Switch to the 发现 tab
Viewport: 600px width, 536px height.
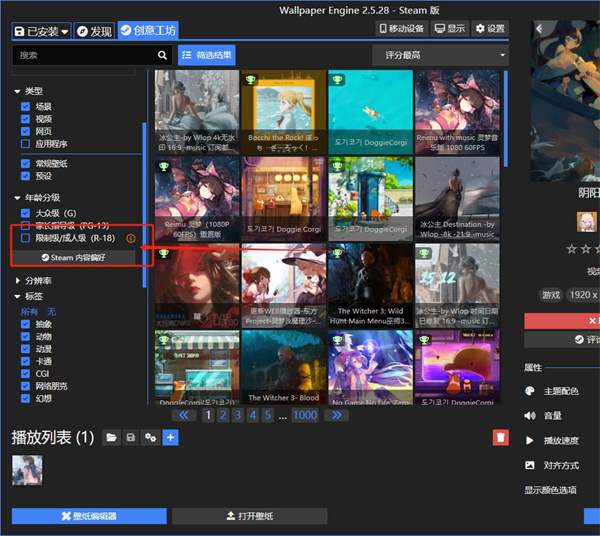pos(94,31)
